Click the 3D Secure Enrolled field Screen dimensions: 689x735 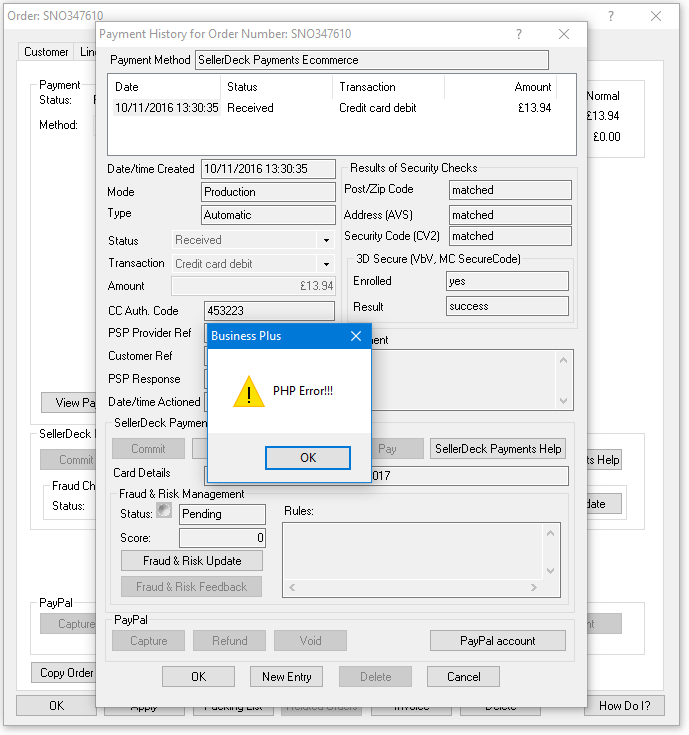point(507,281)
